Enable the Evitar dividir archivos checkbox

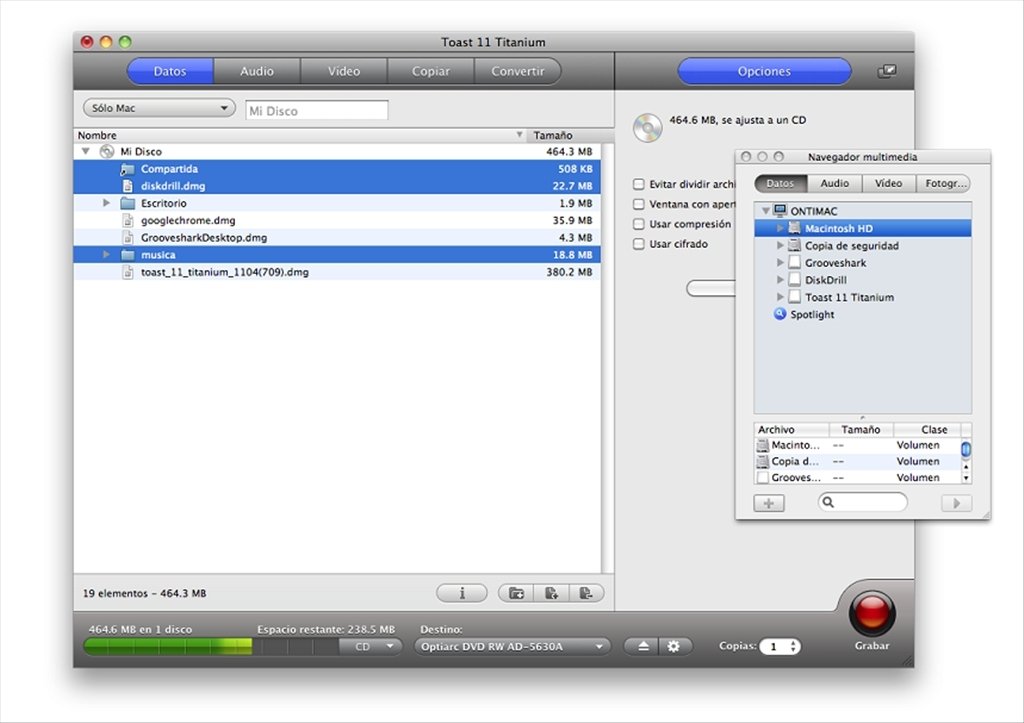tap(639, 184)
